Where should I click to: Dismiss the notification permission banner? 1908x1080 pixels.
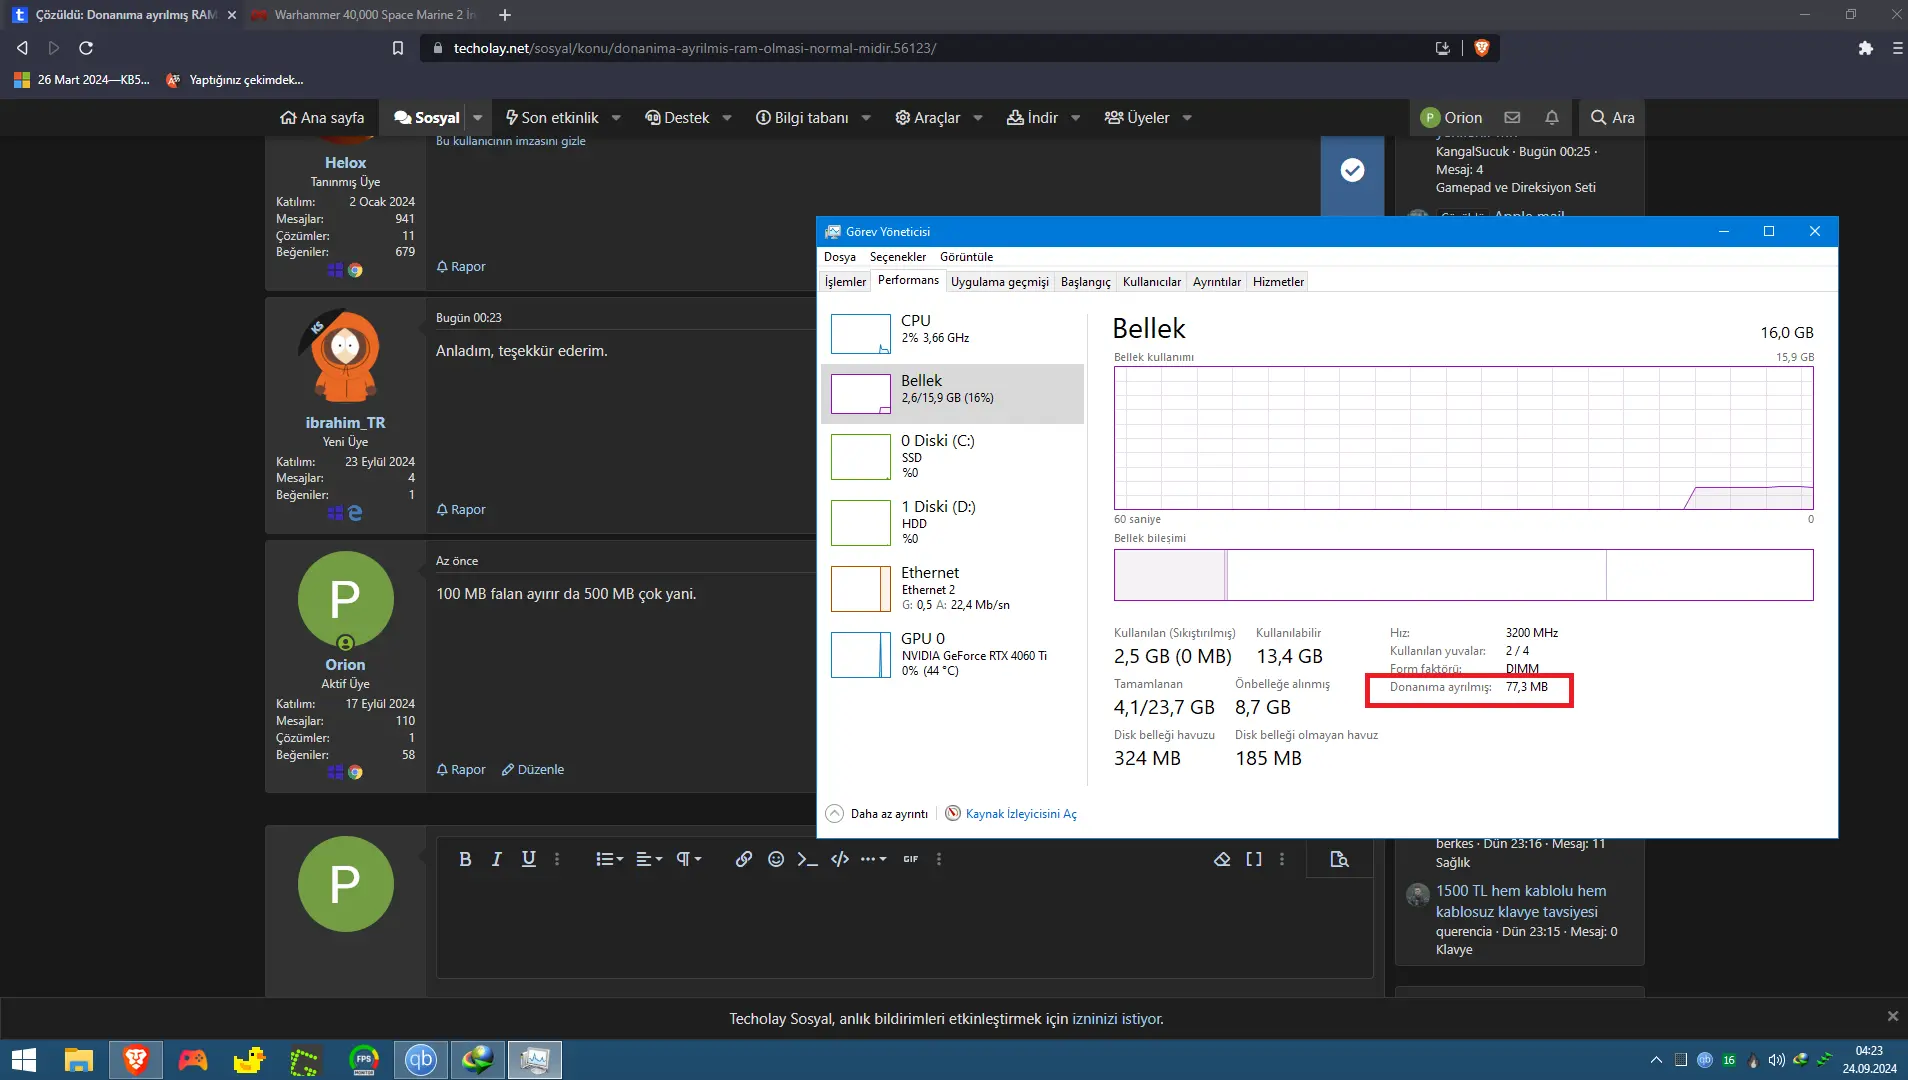pos(1892,1016)
